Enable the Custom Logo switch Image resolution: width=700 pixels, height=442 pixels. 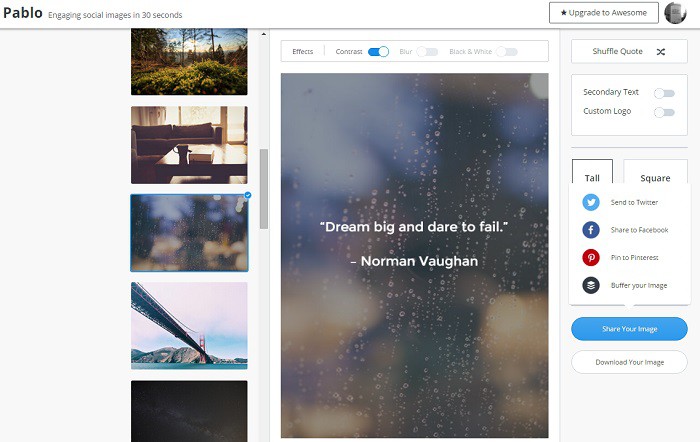pyautogui.click(x=664, y=112)
